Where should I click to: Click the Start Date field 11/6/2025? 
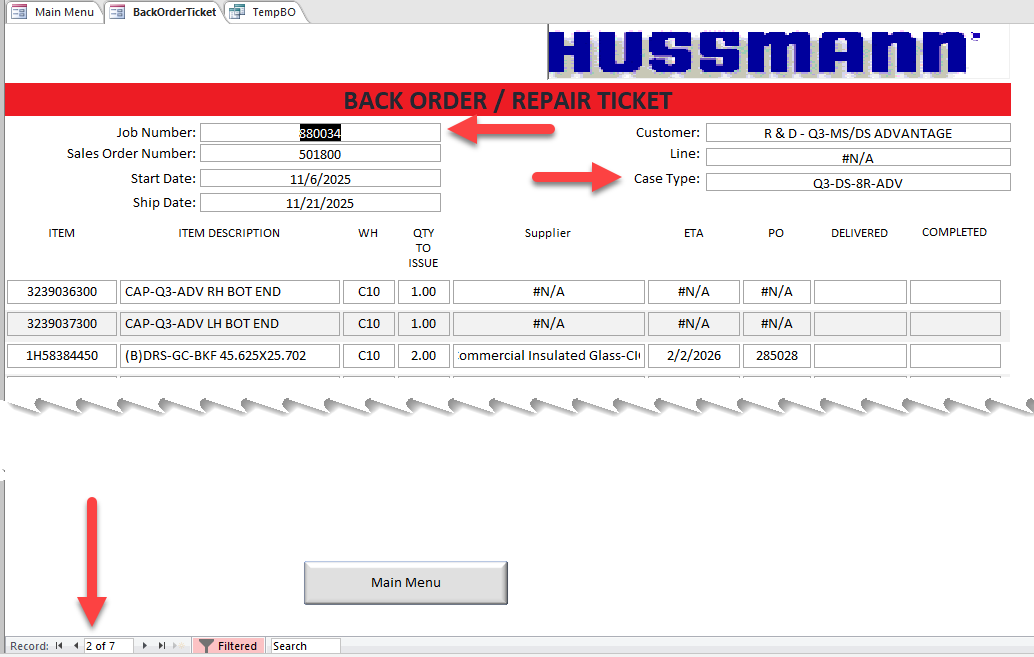(320, 179)
